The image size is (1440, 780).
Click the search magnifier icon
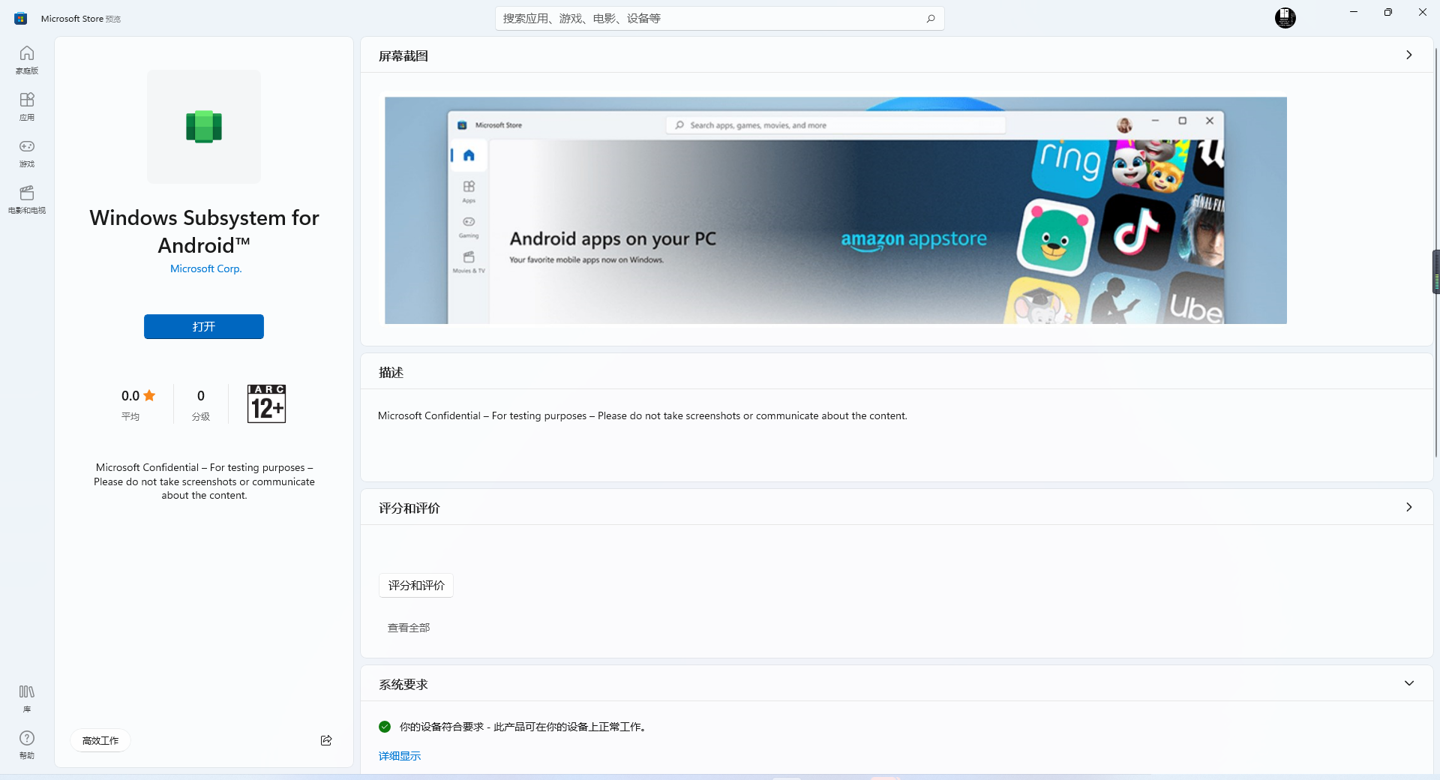pyautogui.click(x=930, y=18)
